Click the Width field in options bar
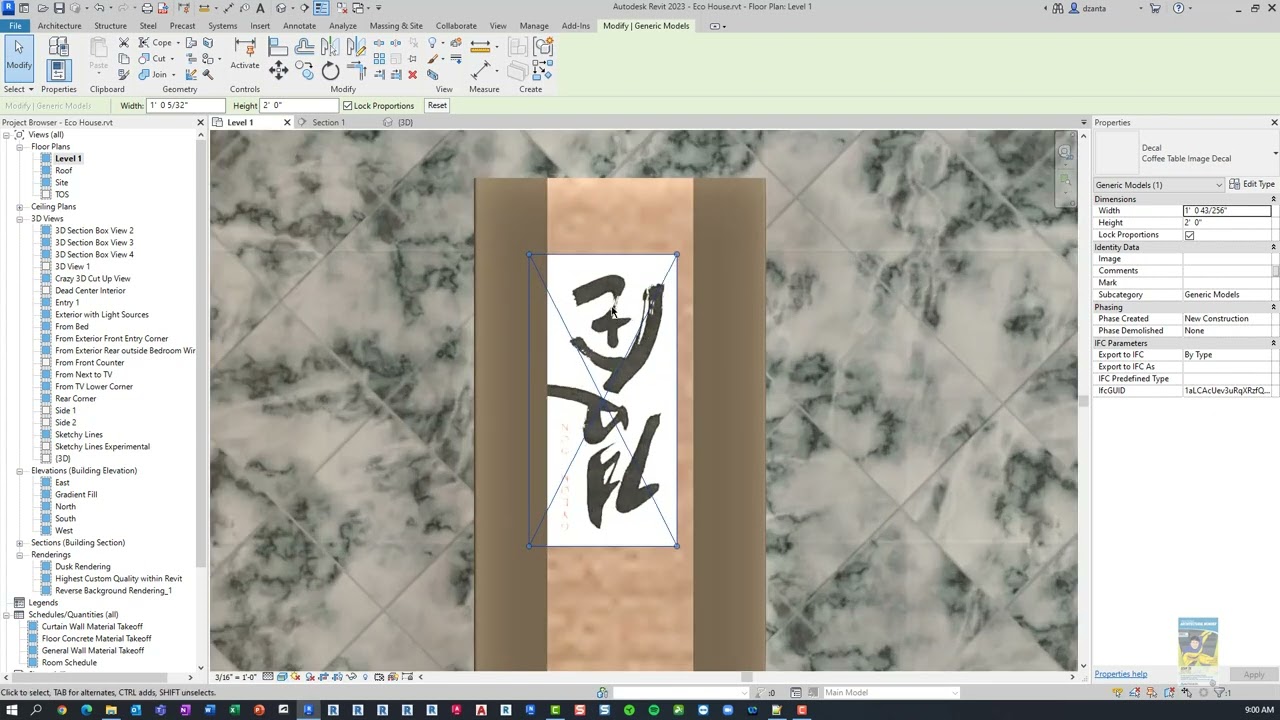The height and width of the screenshot is (720, 1280). coord(188,105)
